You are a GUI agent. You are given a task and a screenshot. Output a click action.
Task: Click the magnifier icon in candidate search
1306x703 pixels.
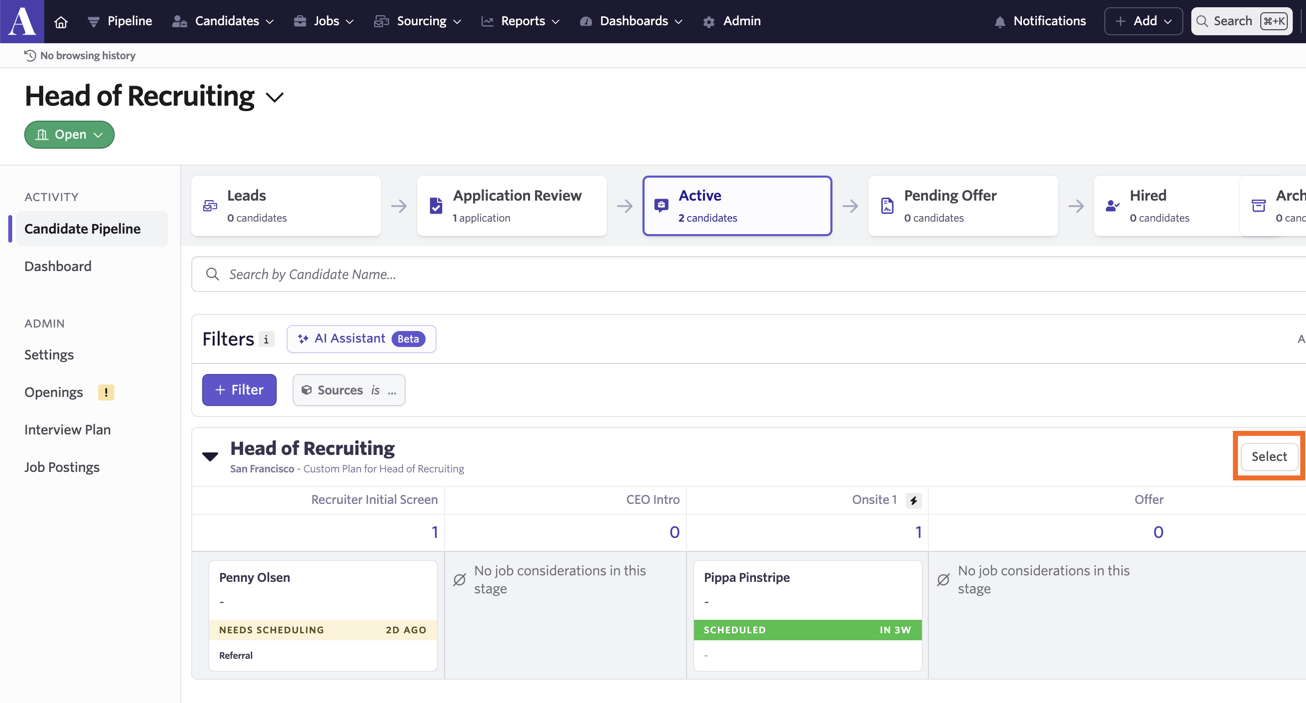[212, 274]
